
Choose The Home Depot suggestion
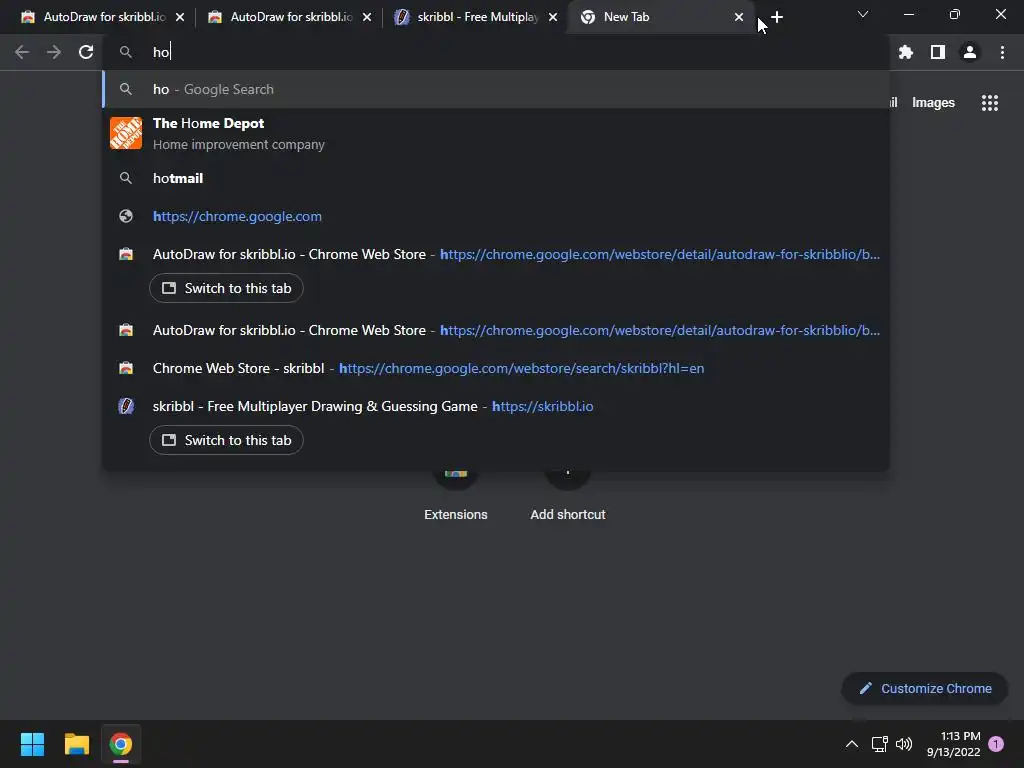(x=496, y=133)
